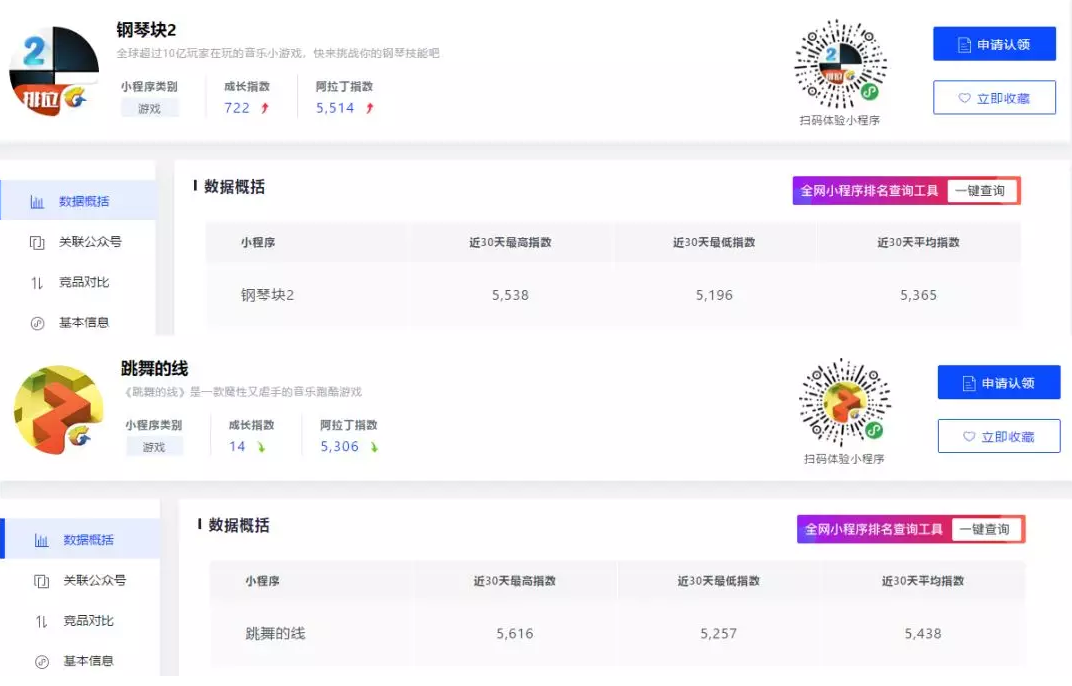Click the 关联公众号 icon in 钢琴块2 sidebar
Screen dimensions: 1072x686
pos(37,242)
